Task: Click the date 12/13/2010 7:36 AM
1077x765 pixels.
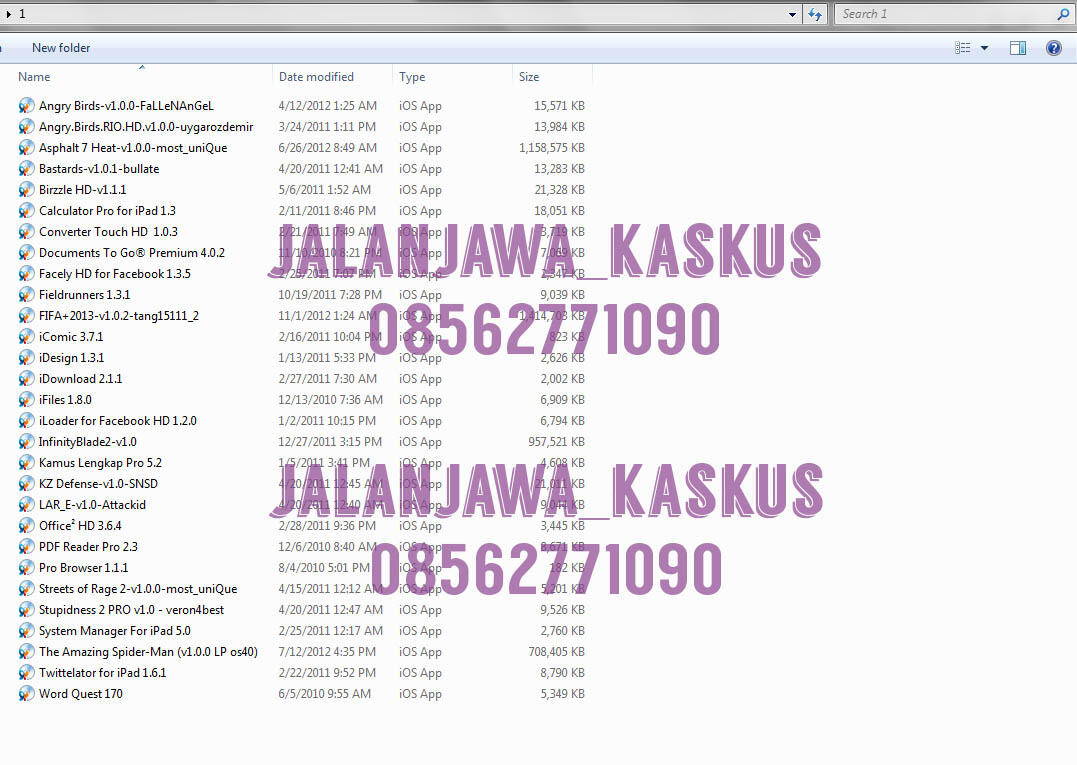Action: [x=330, y=400]
